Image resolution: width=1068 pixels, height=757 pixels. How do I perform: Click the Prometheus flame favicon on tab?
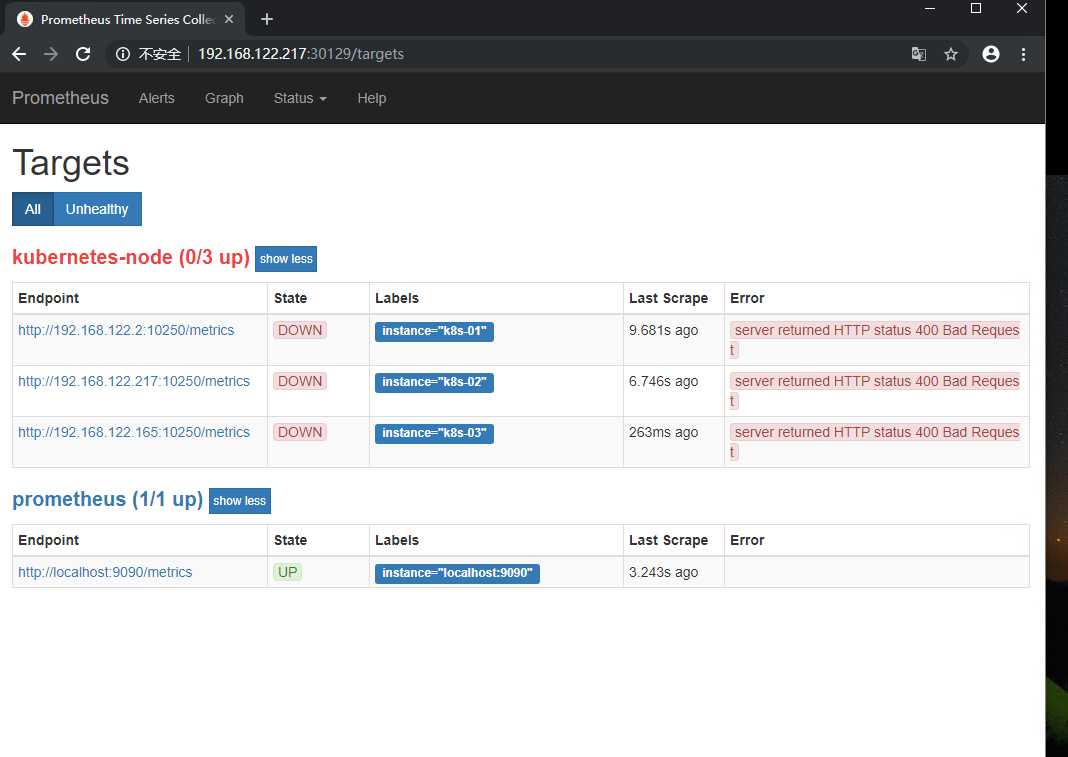click(25, 19)
